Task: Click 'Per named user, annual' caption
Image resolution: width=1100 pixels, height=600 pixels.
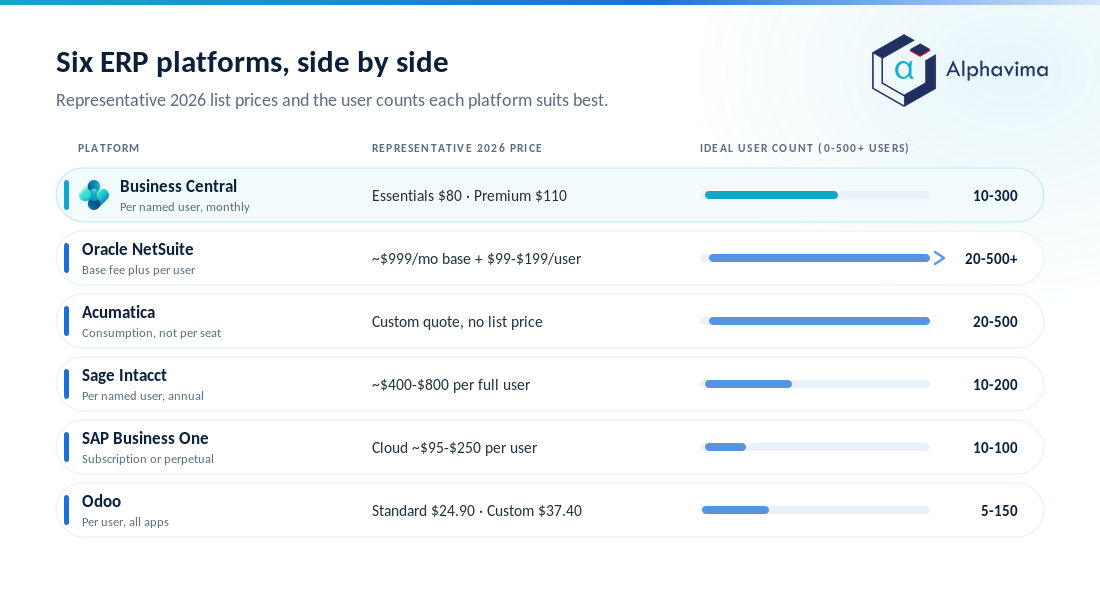Action: 143,396
